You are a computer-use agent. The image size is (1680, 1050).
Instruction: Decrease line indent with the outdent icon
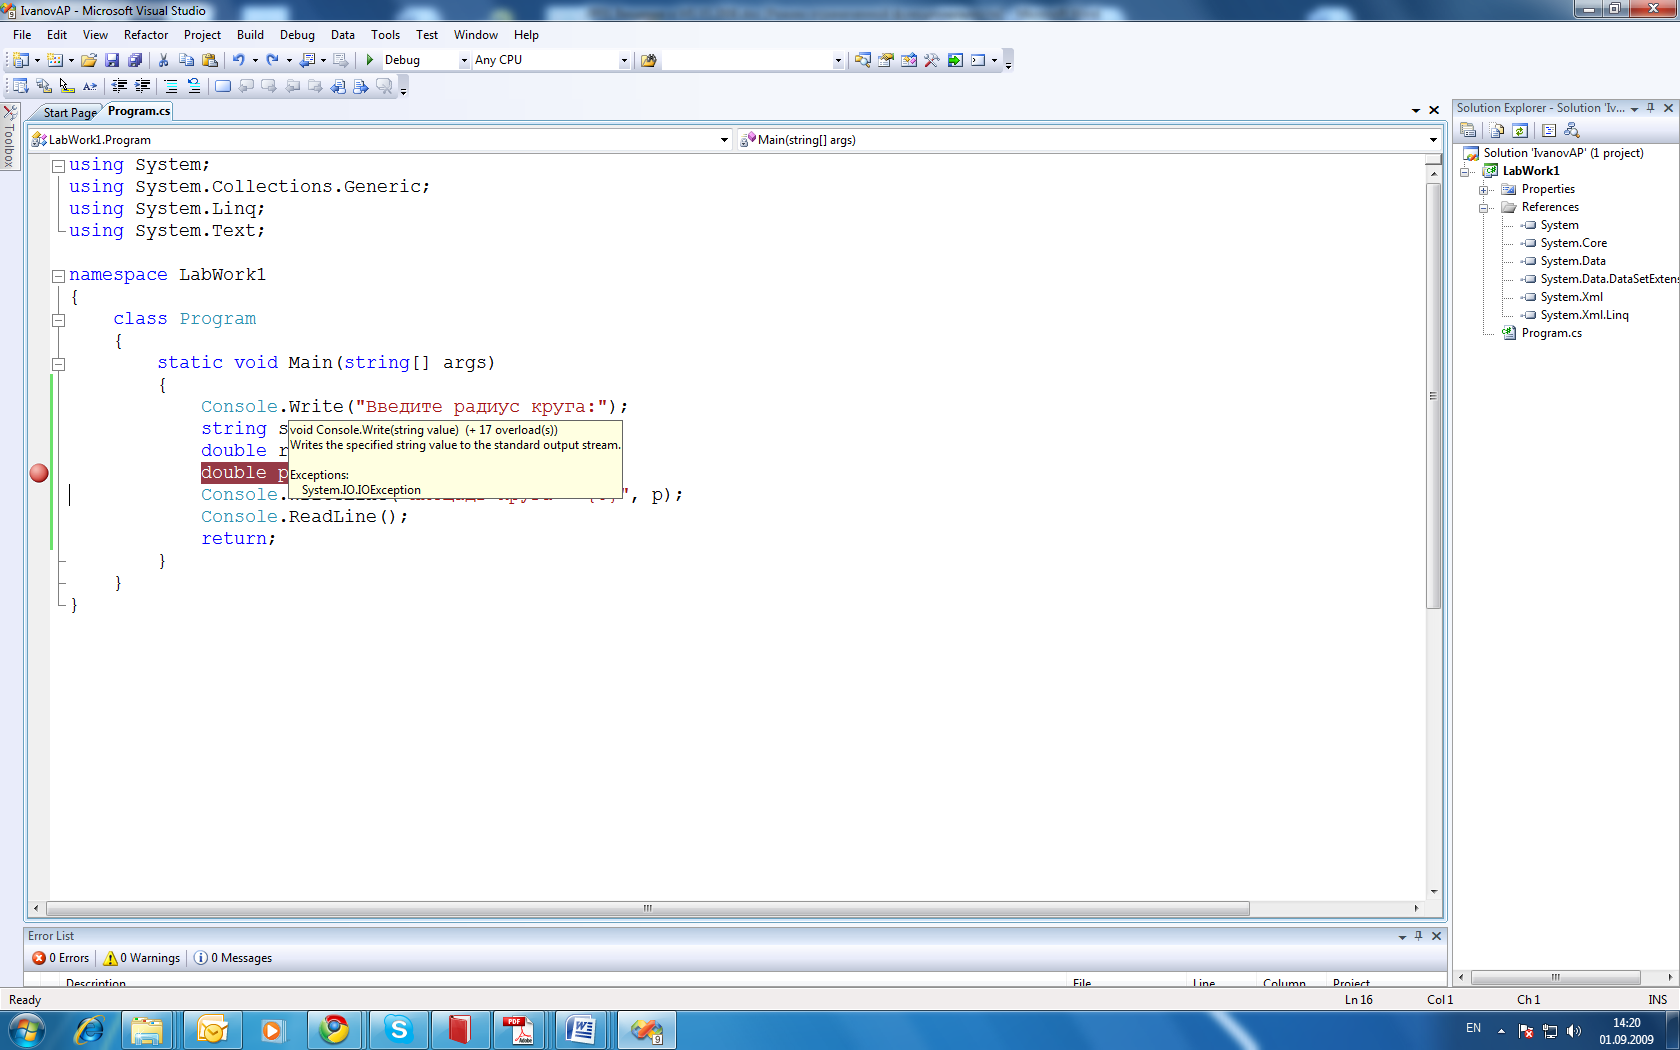coord(119,86)
